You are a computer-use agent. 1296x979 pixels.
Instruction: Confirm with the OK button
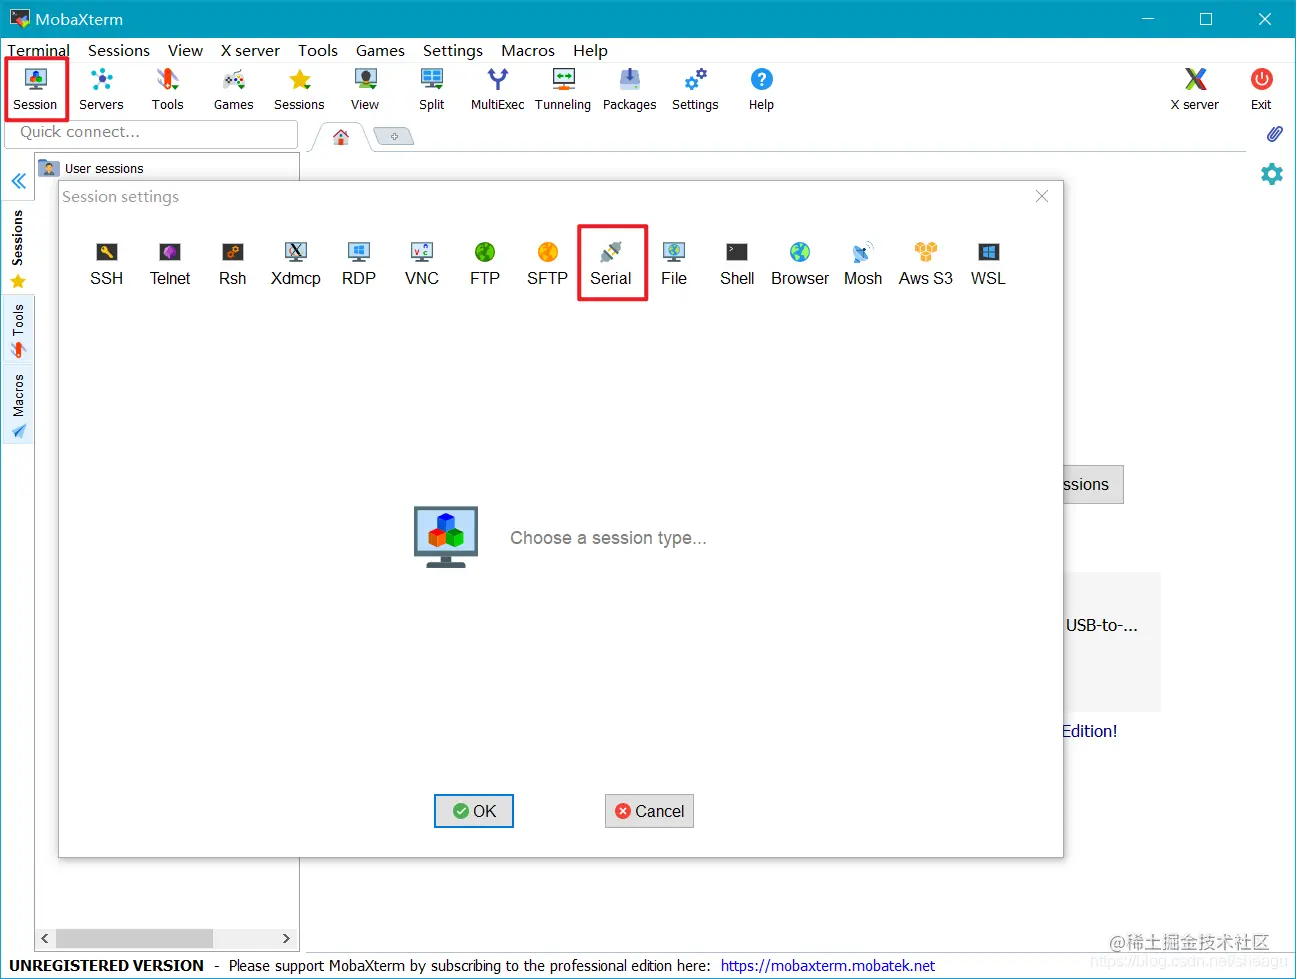click(x=474, y=811)
